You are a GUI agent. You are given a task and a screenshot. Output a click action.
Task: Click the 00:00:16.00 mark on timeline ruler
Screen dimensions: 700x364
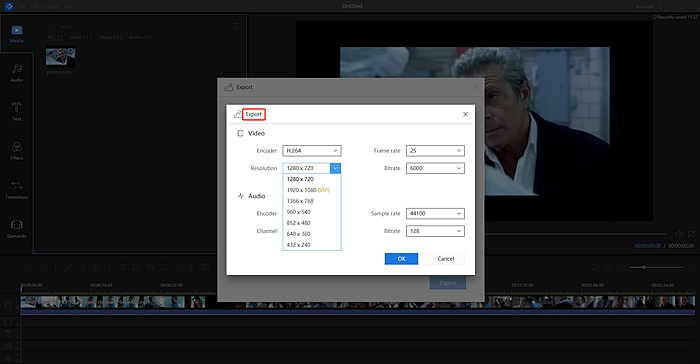pyautogui.click(x=101, y=285)
